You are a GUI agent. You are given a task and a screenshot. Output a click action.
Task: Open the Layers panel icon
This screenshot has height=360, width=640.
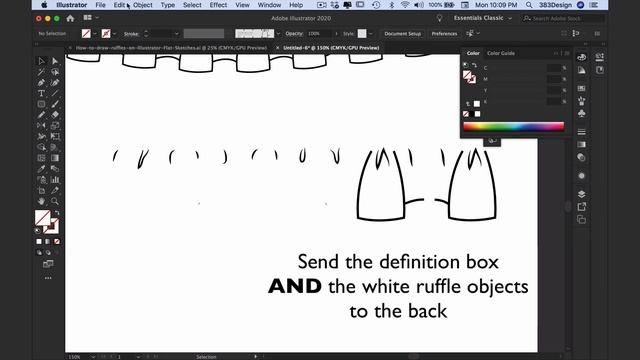pos(582,194)
